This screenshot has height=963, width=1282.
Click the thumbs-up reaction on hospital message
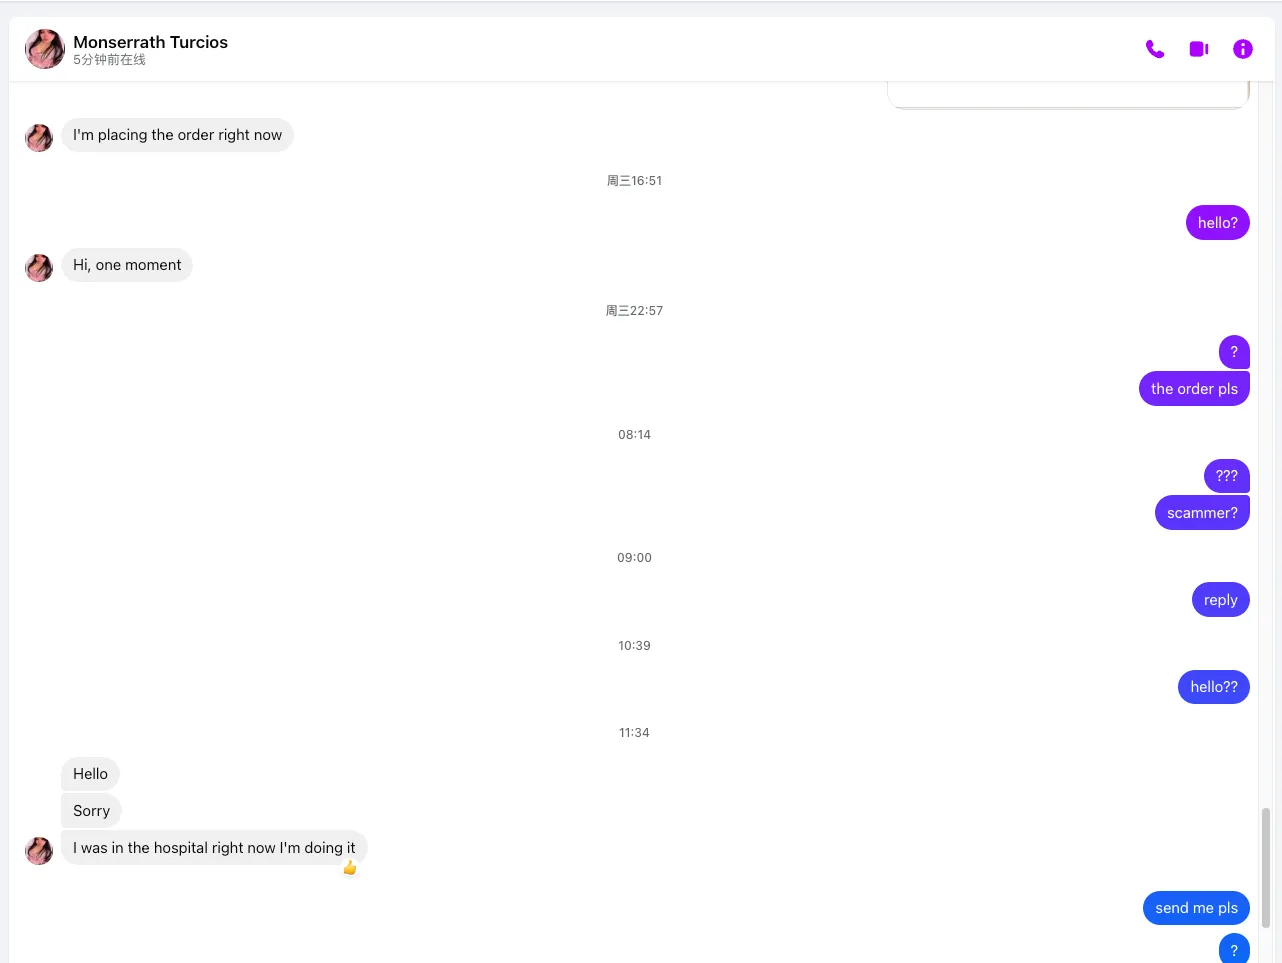350,868
